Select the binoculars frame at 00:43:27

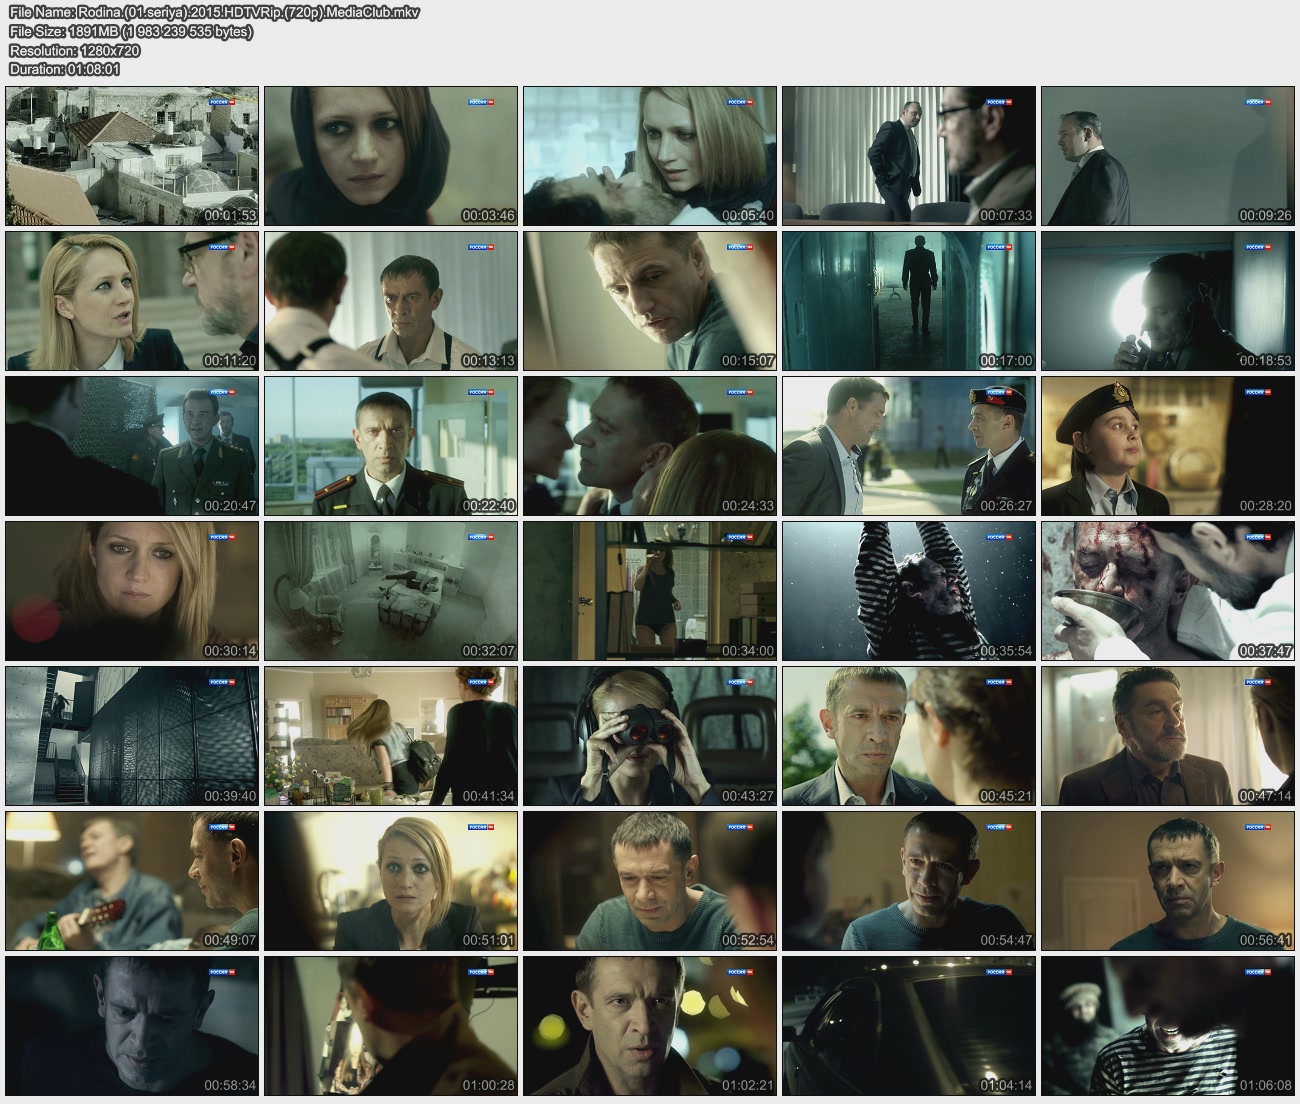tap(650, 736)
